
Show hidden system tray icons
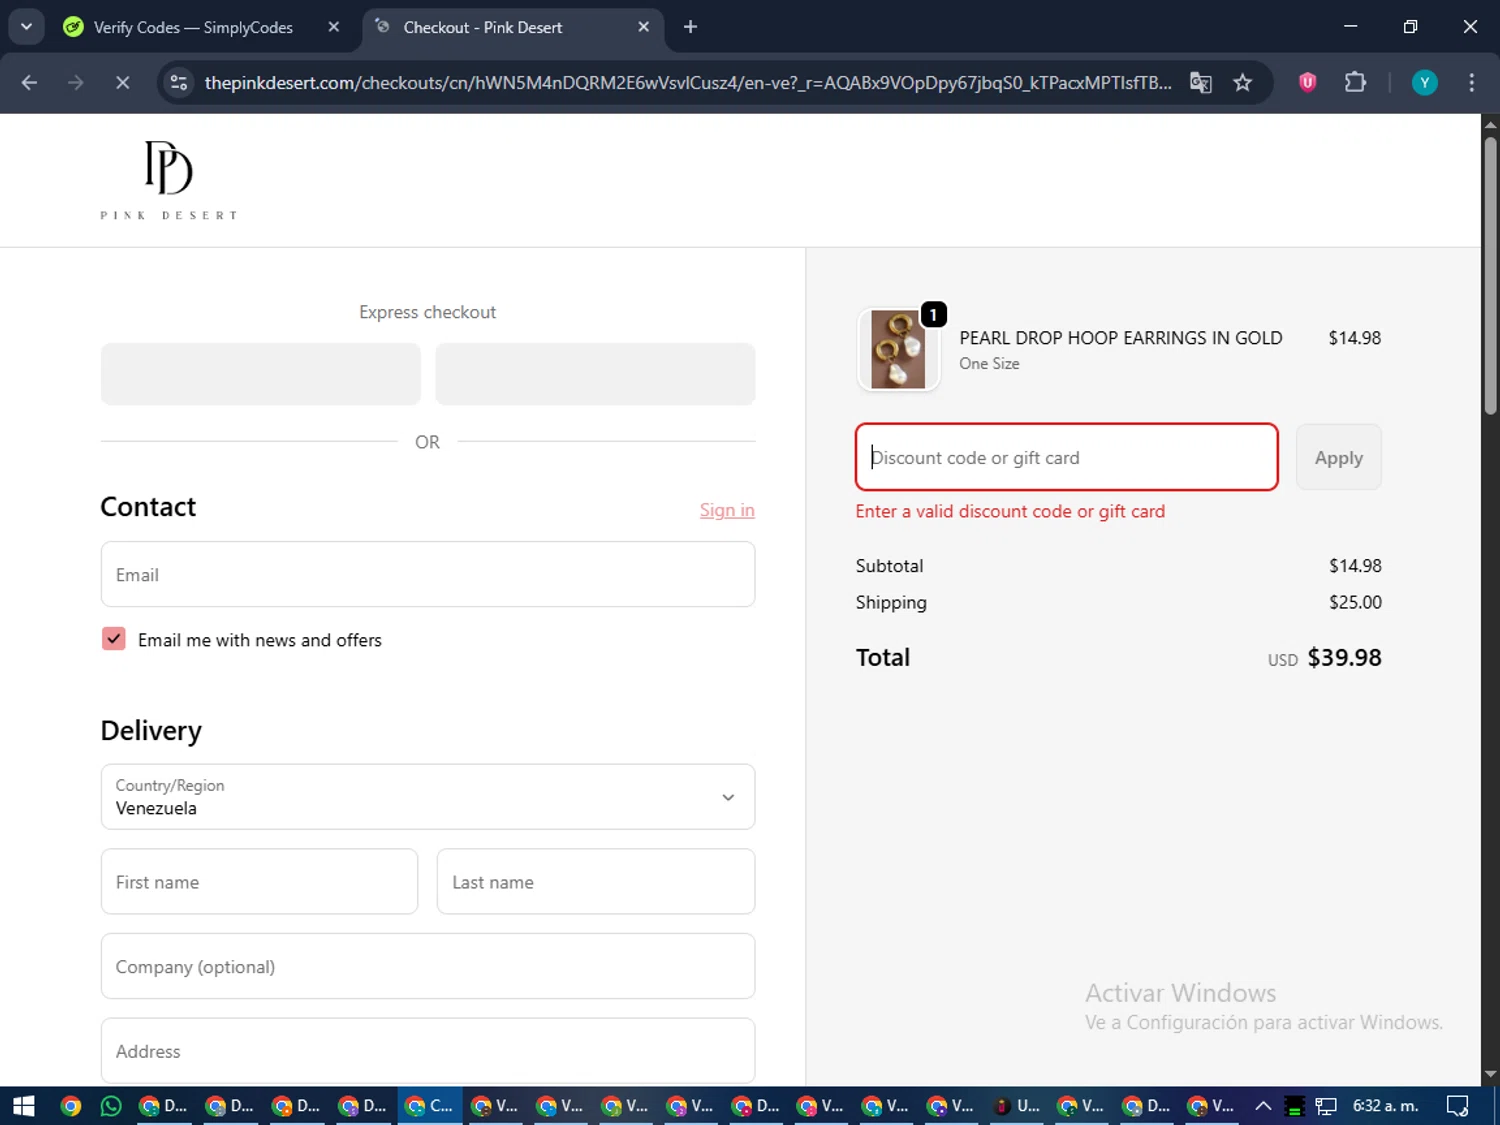1263,1106
